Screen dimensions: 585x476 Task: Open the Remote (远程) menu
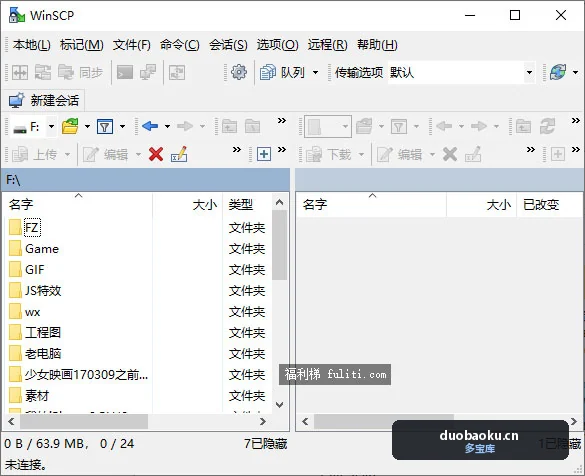327,45
